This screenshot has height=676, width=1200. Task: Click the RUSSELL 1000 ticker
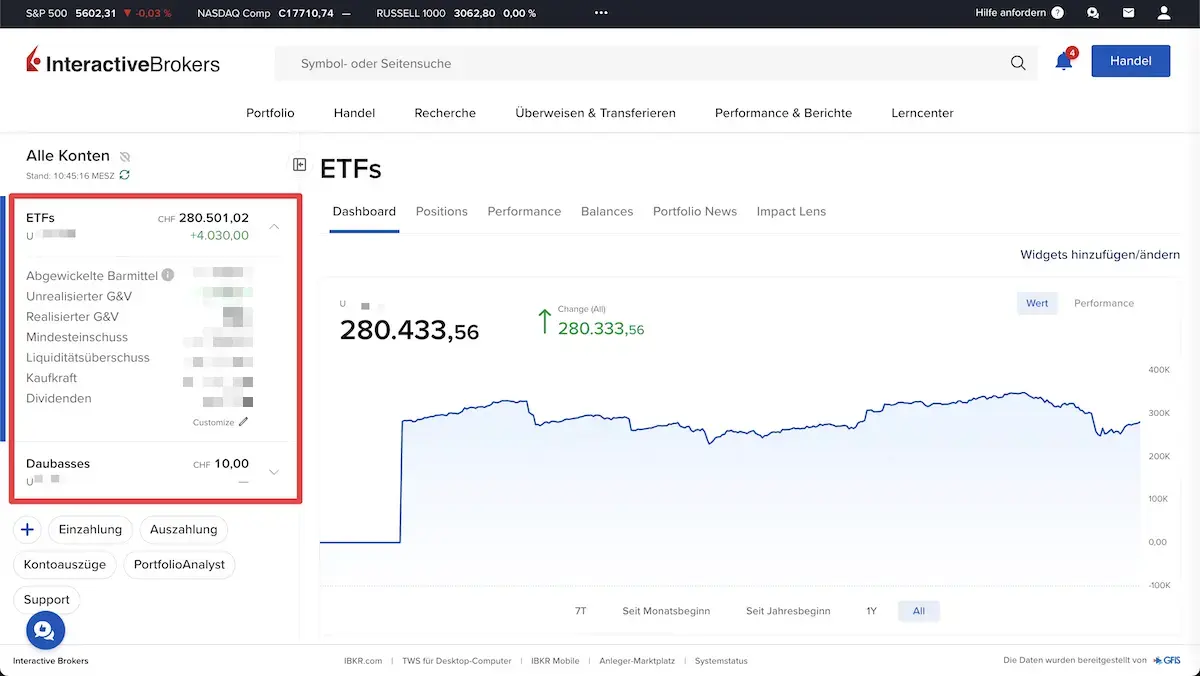(x=456, y=13)
